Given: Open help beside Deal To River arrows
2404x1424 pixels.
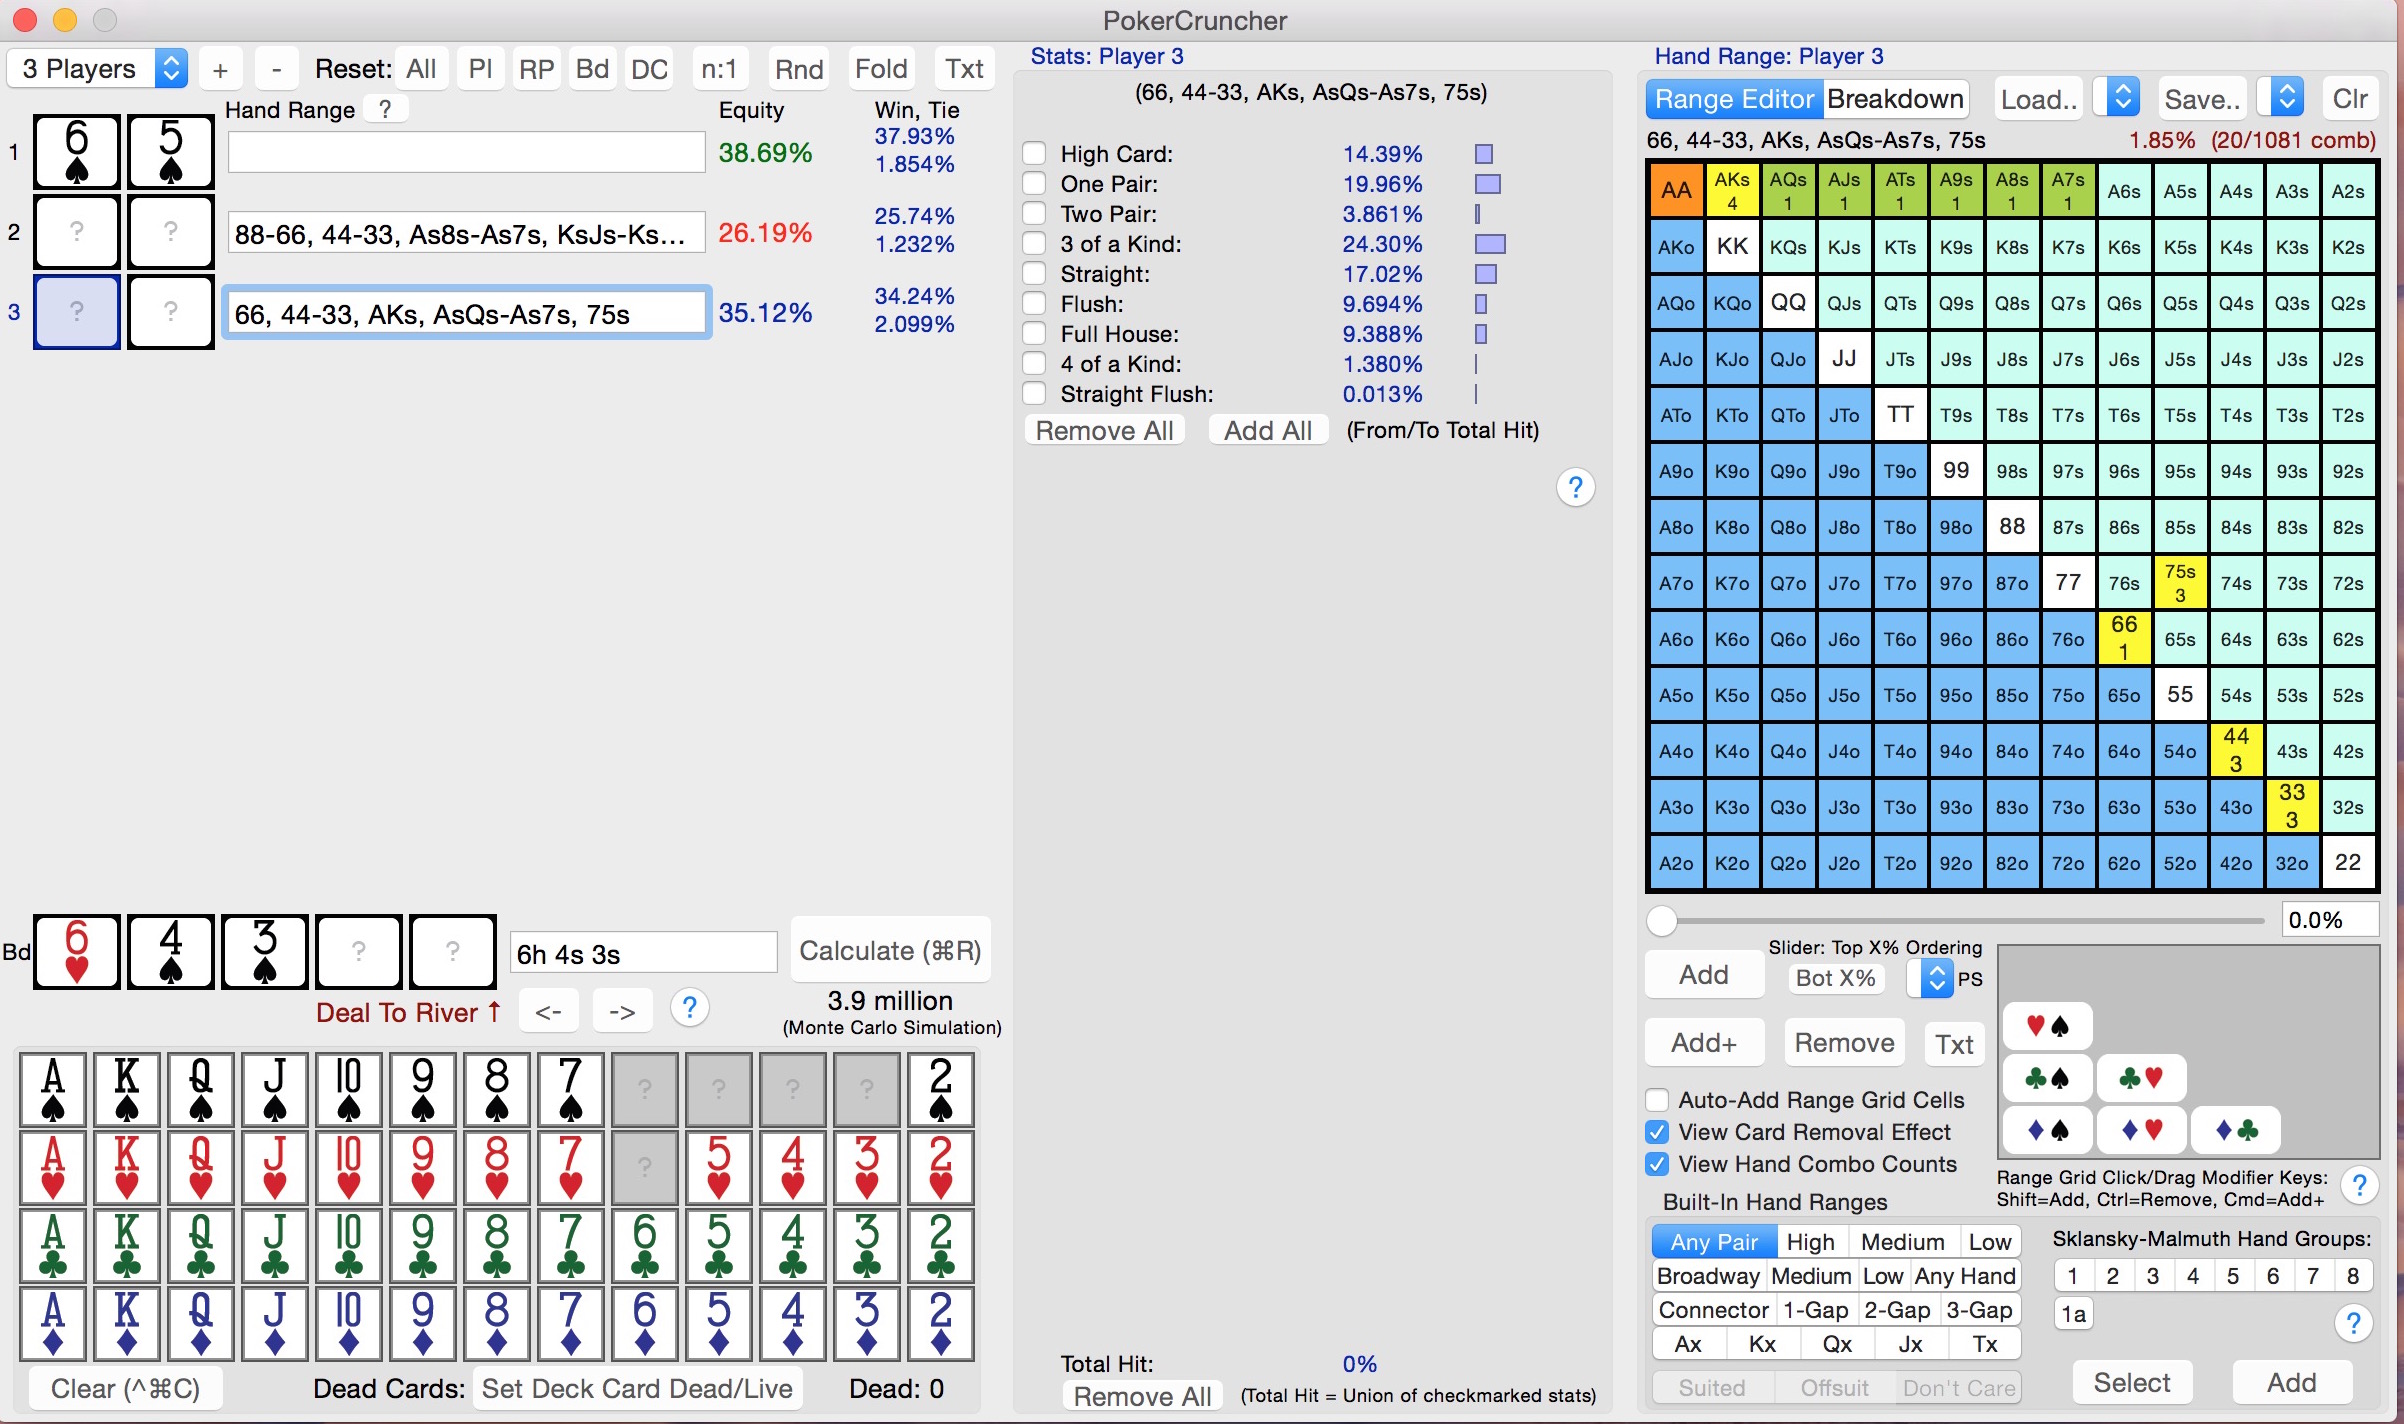Looking at the screenshot, I should [x=689, y=1009].
